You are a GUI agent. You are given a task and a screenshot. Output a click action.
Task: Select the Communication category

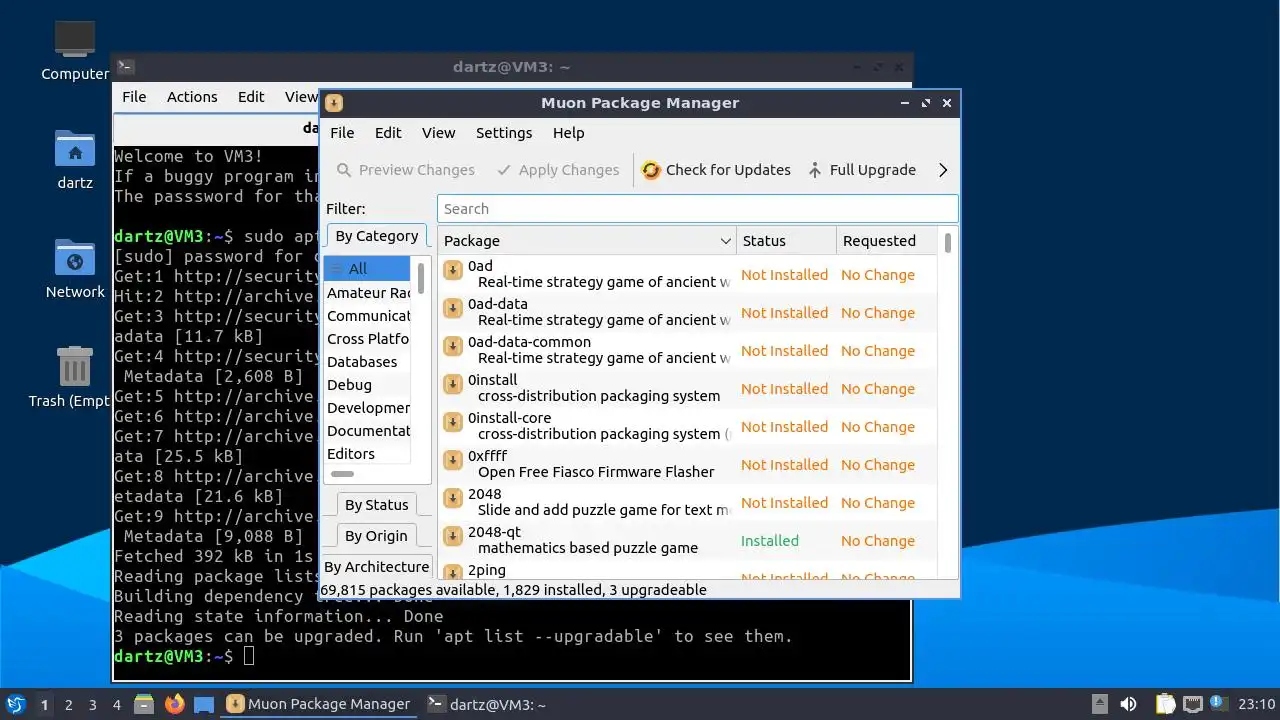pyautogui.click(x=366, y=316)
